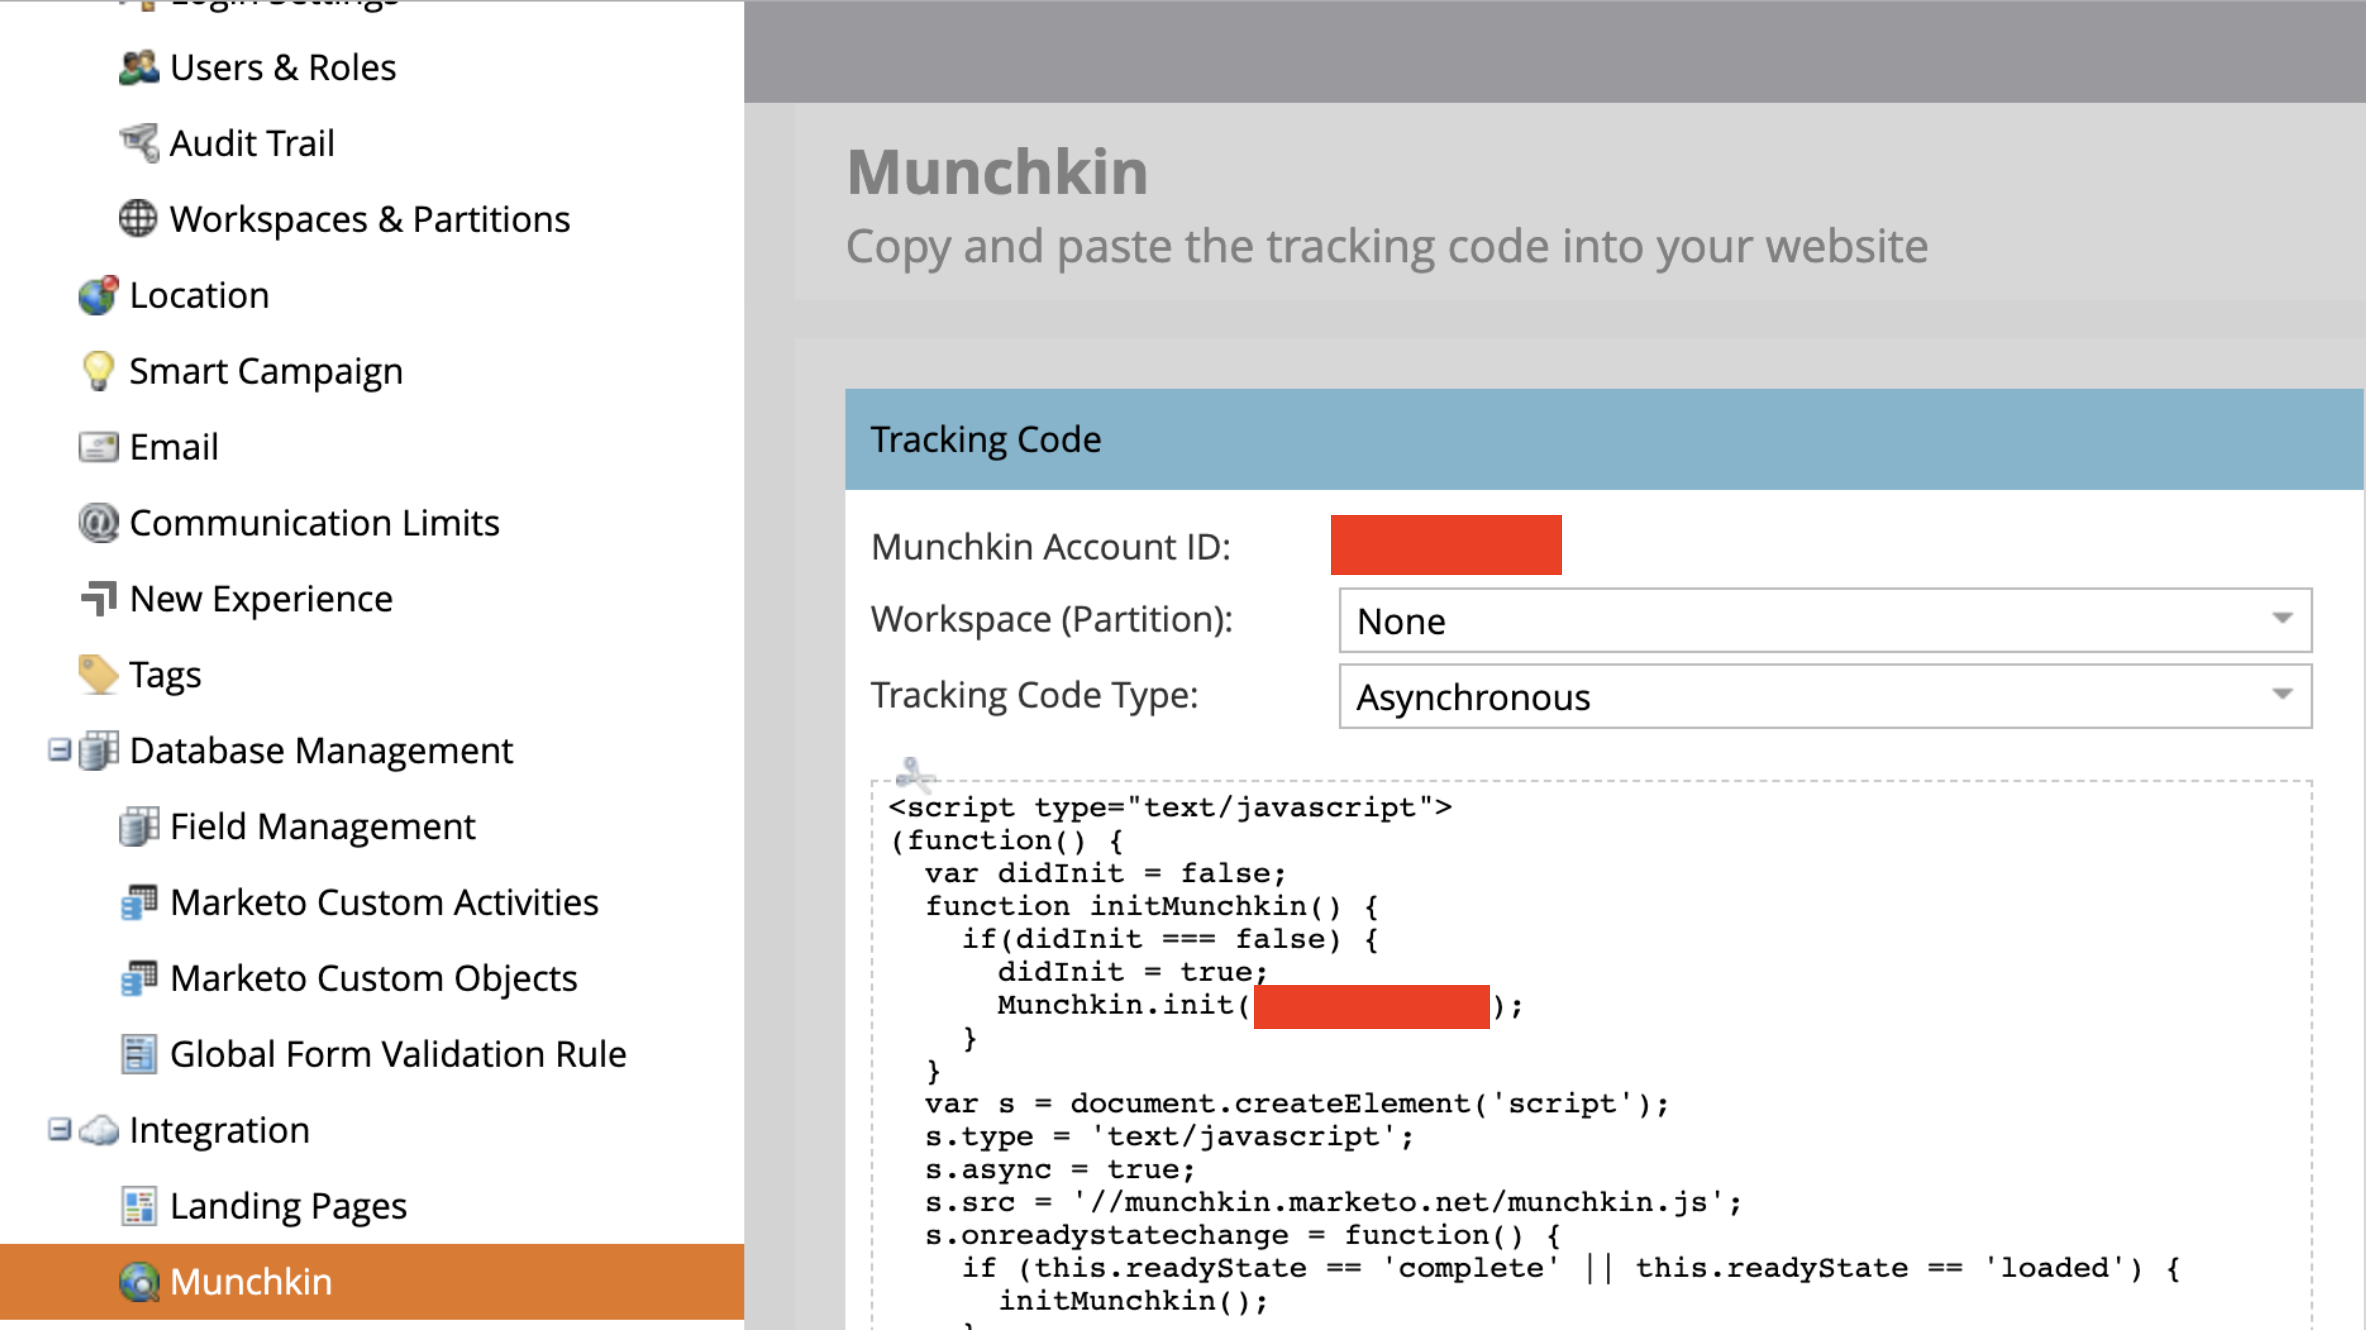Viewport: 2366px width, 1330px height.
Task: Click the Location globe pin icon
Action: 98,295
